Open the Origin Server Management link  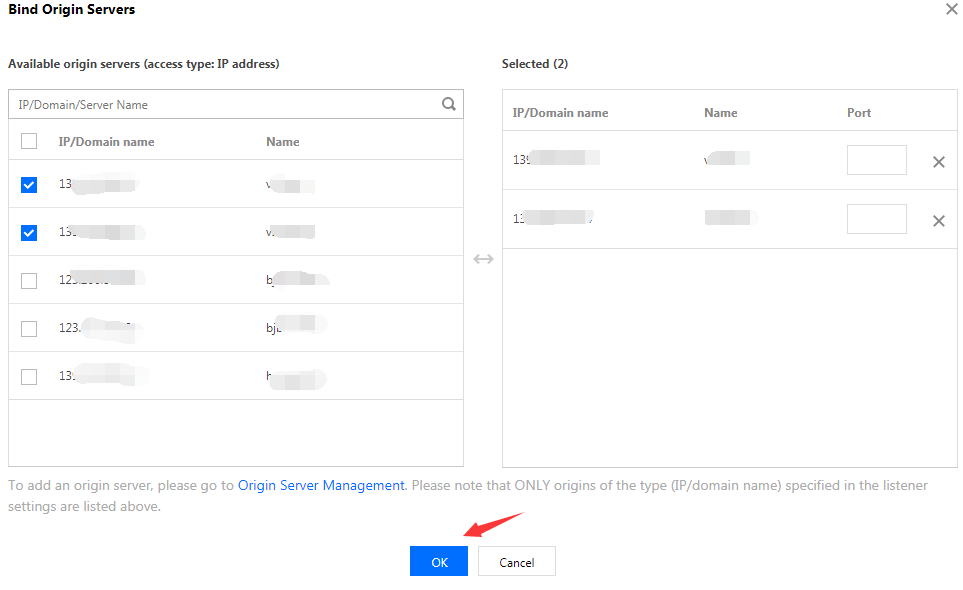(321, 486)
